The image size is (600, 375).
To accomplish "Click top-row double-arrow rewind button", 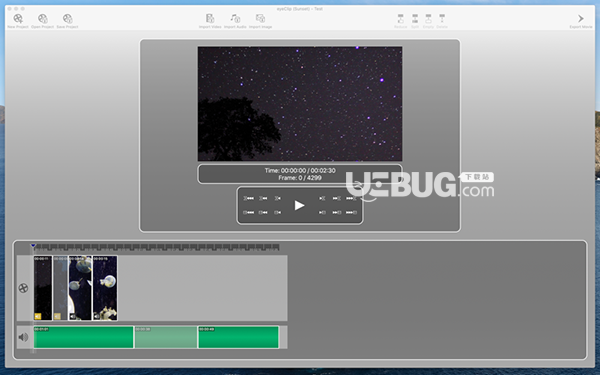I will pyautogui.click(x=263, y=198).
